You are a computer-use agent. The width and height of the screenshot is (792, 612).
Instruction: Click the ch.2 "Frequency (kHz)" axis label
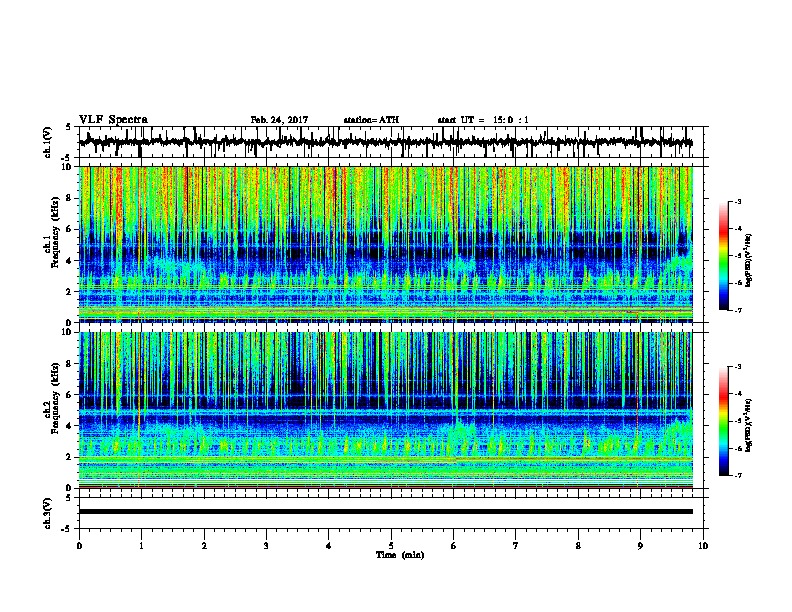coord(55,398)
